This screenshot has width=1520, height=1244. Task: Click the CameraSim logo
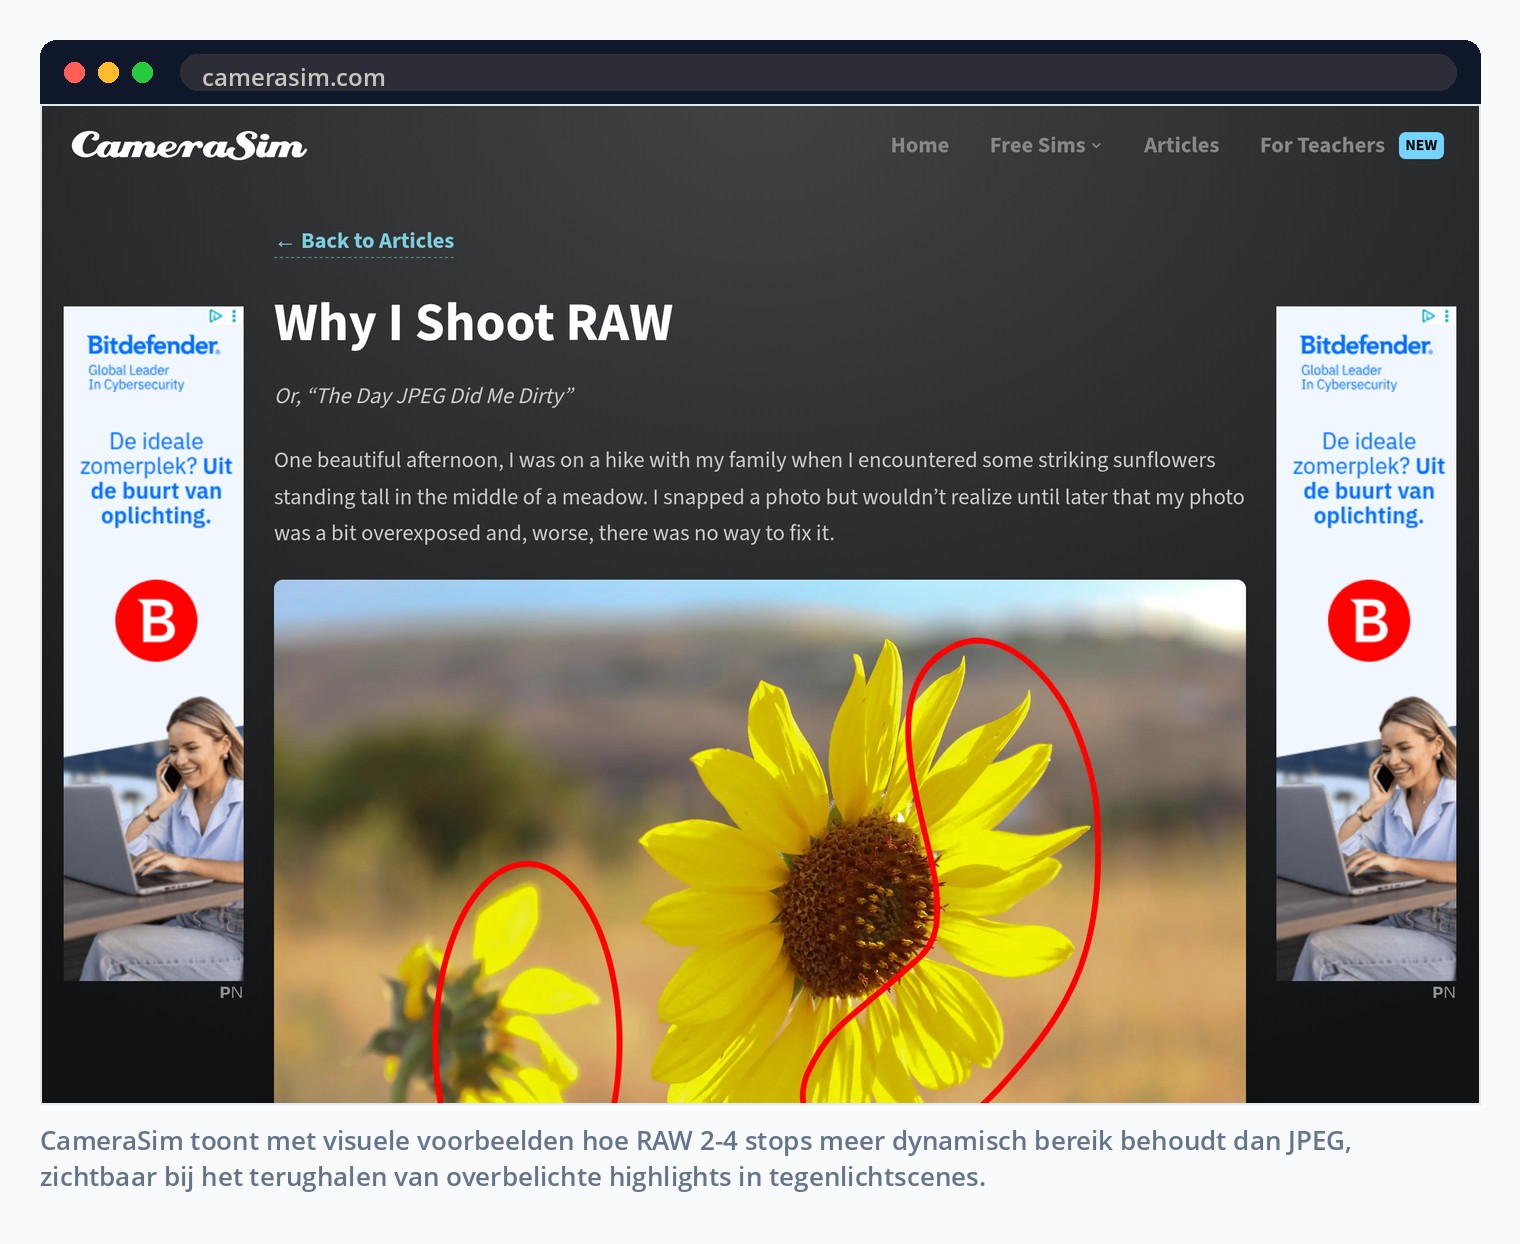point(189,146)
